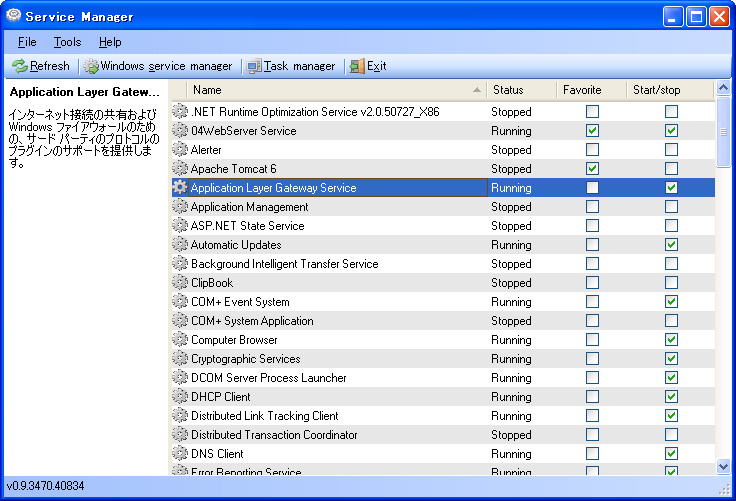Viewport: 736px width, 501px height.
Task: Start COM+ System Application via Start/stop checkbox
Action: (671, 320)
